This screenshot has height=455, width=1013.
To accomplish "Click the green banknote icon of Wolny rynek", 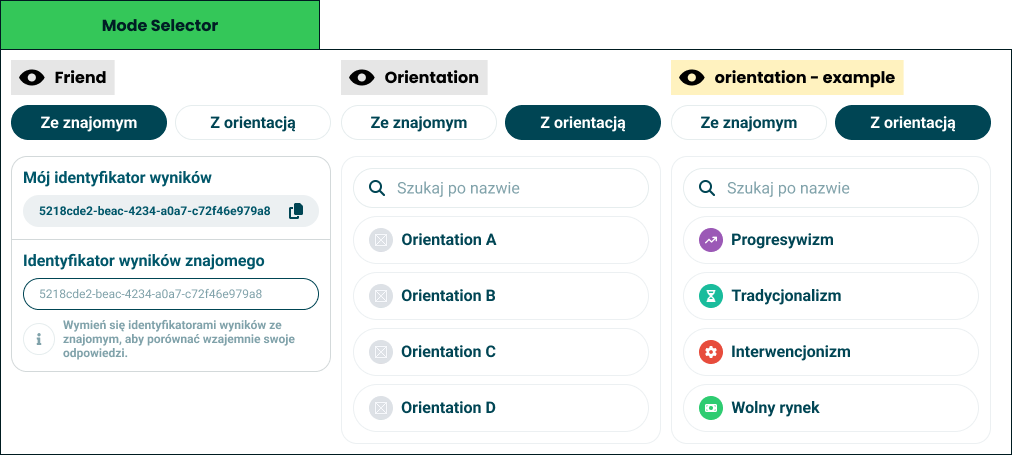I will coord(711,408).
